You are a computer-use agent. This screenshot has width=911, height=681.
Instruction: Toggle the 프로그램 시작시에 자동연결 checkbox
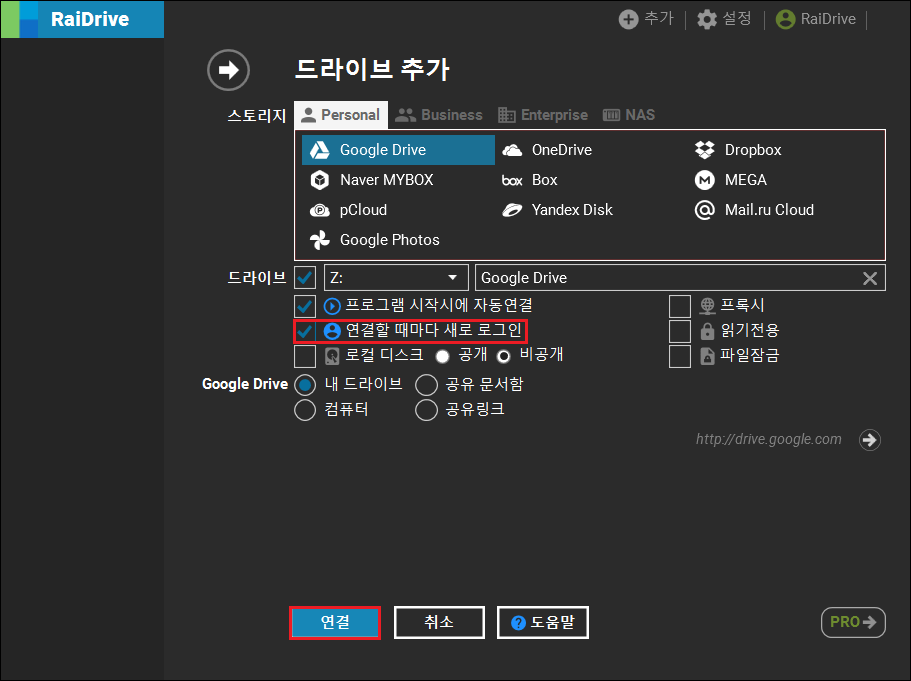pos(305,306)
